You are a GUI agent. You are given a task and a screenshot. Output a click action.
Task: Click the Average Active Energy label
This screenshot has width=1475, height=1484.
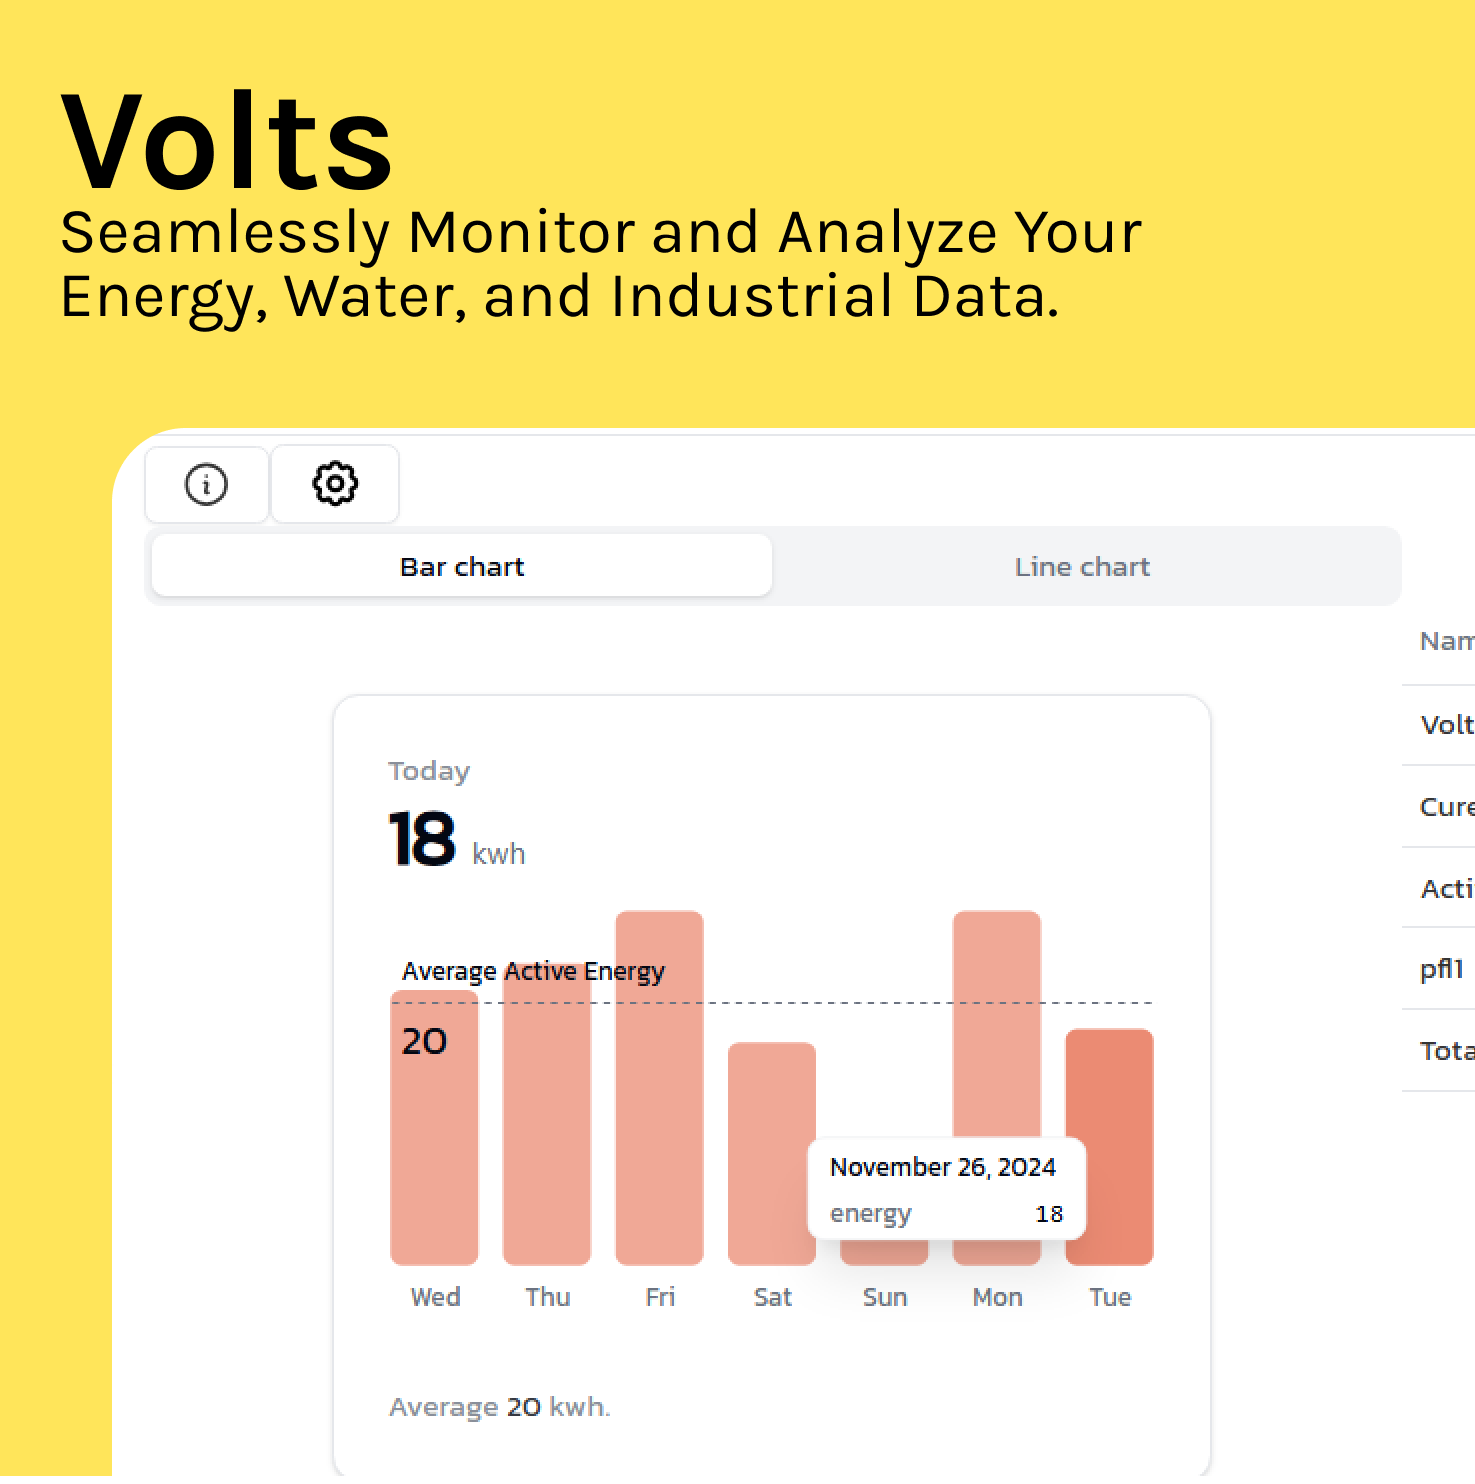[533, 971]
